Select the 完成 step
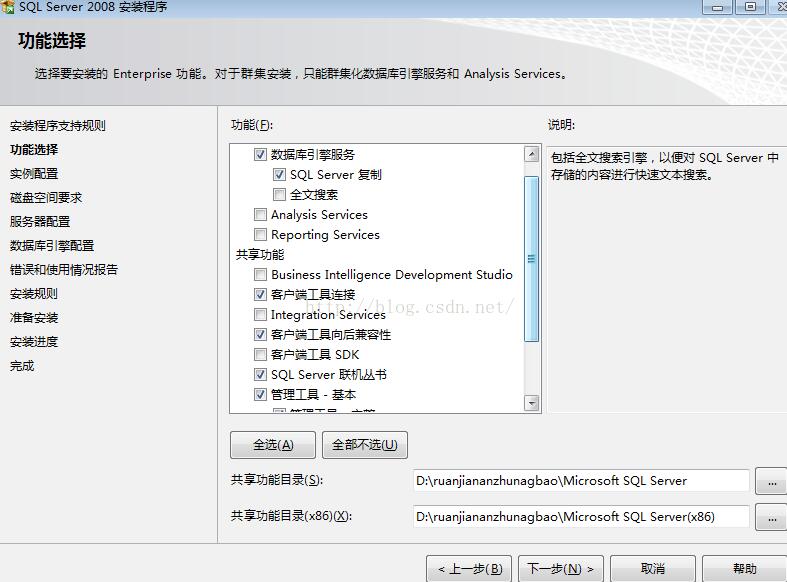The image size is (787, 582). point(22,366)
